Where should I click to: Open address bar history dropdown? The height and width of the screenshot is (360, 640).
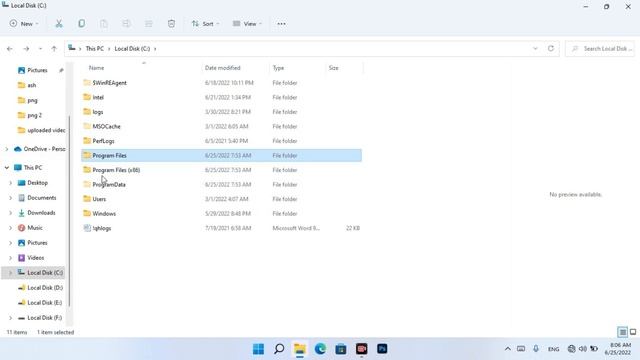[535, 49]
